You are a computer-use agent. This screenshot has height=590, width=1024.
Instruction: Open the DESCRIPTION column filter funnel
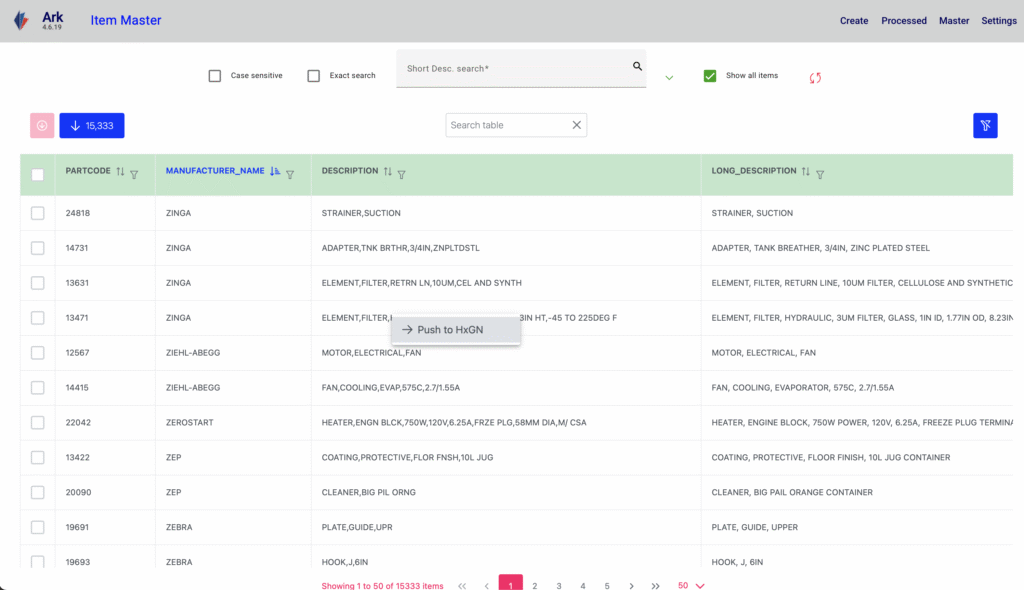click(x=401, y=174)
